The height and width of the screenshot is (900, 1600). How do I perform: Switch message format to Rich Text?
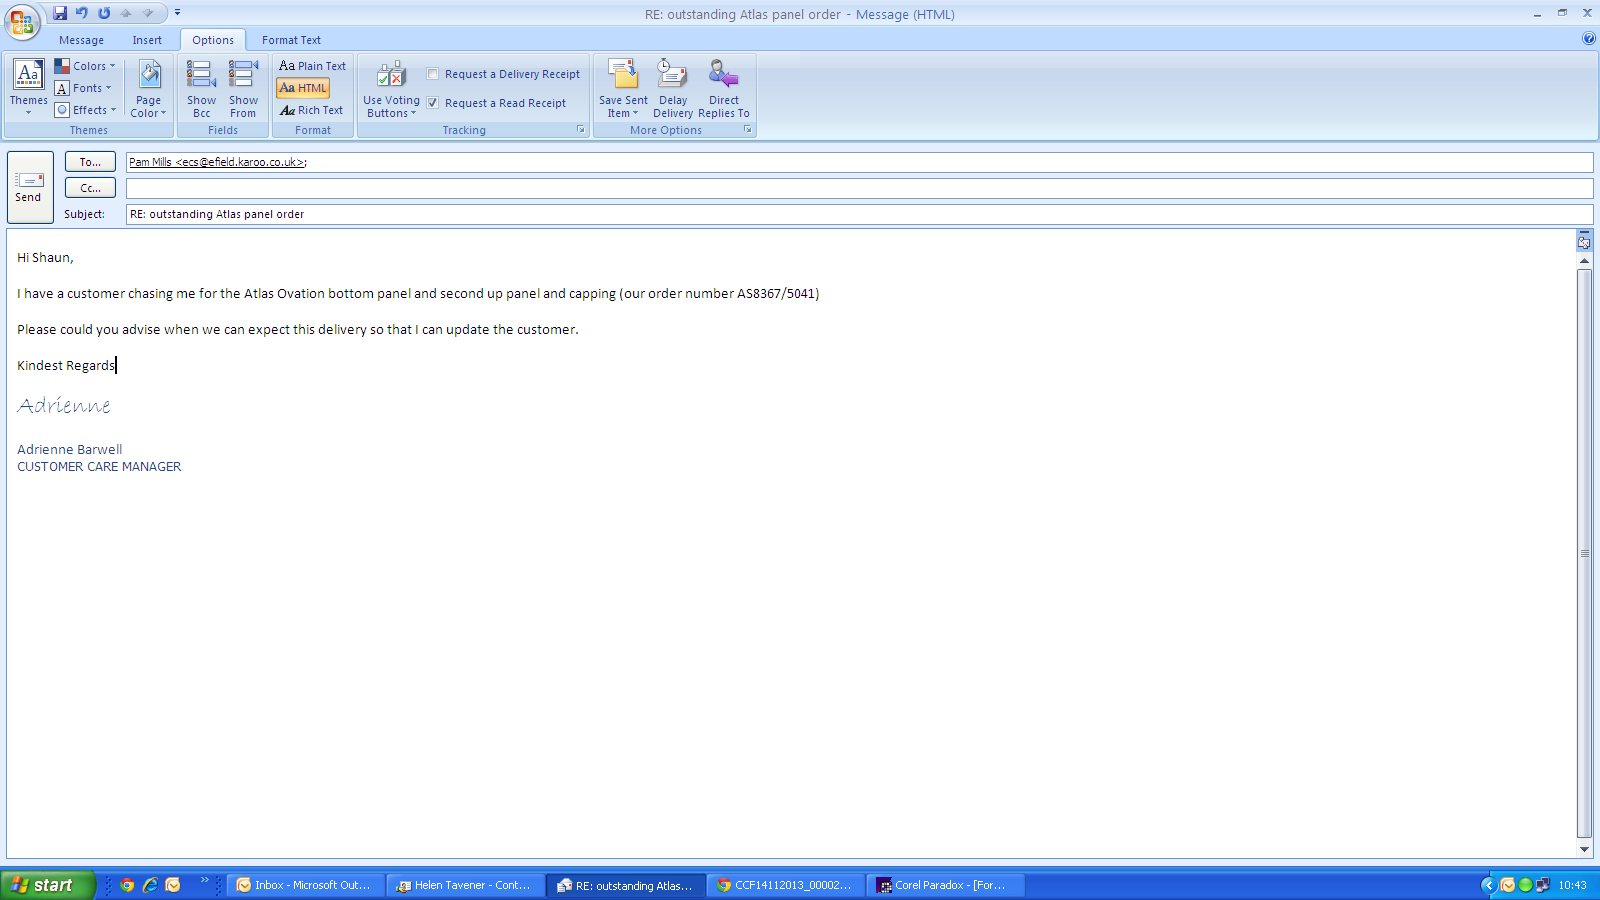coord(311,110)
